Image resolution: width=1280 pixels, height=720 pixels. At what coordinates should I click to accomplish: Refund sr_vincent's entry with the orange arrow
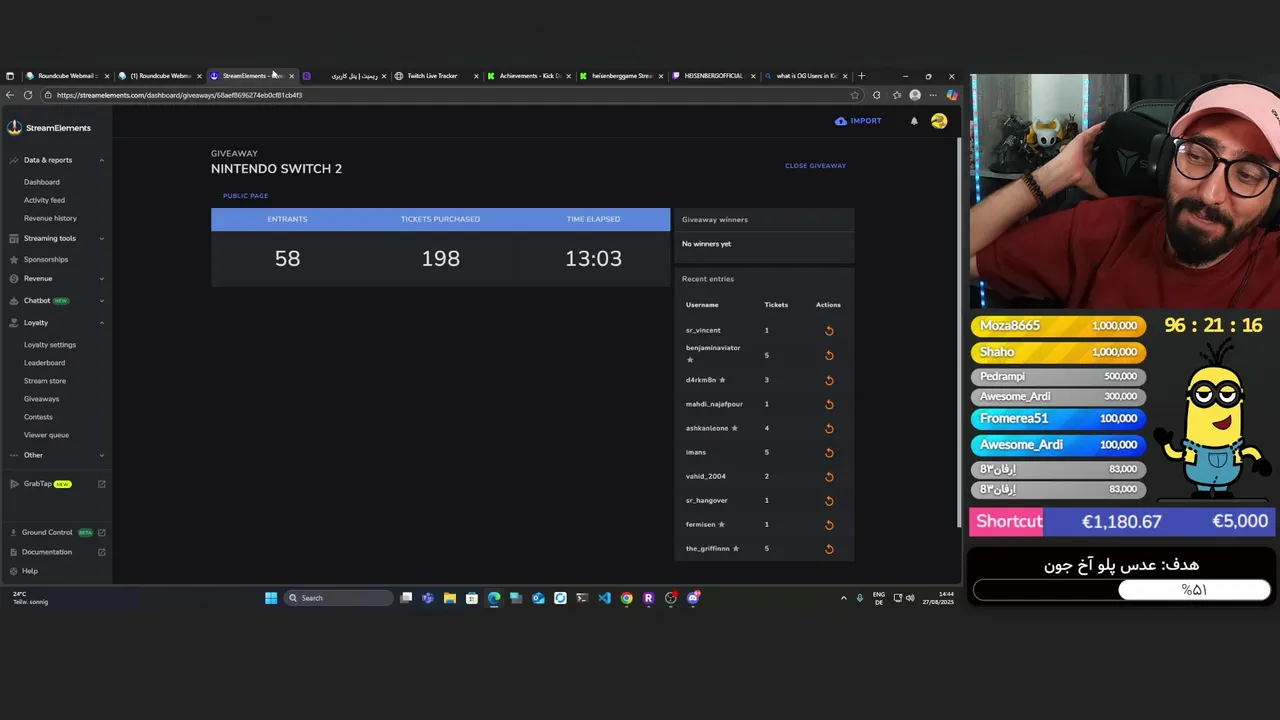(829, 331)
